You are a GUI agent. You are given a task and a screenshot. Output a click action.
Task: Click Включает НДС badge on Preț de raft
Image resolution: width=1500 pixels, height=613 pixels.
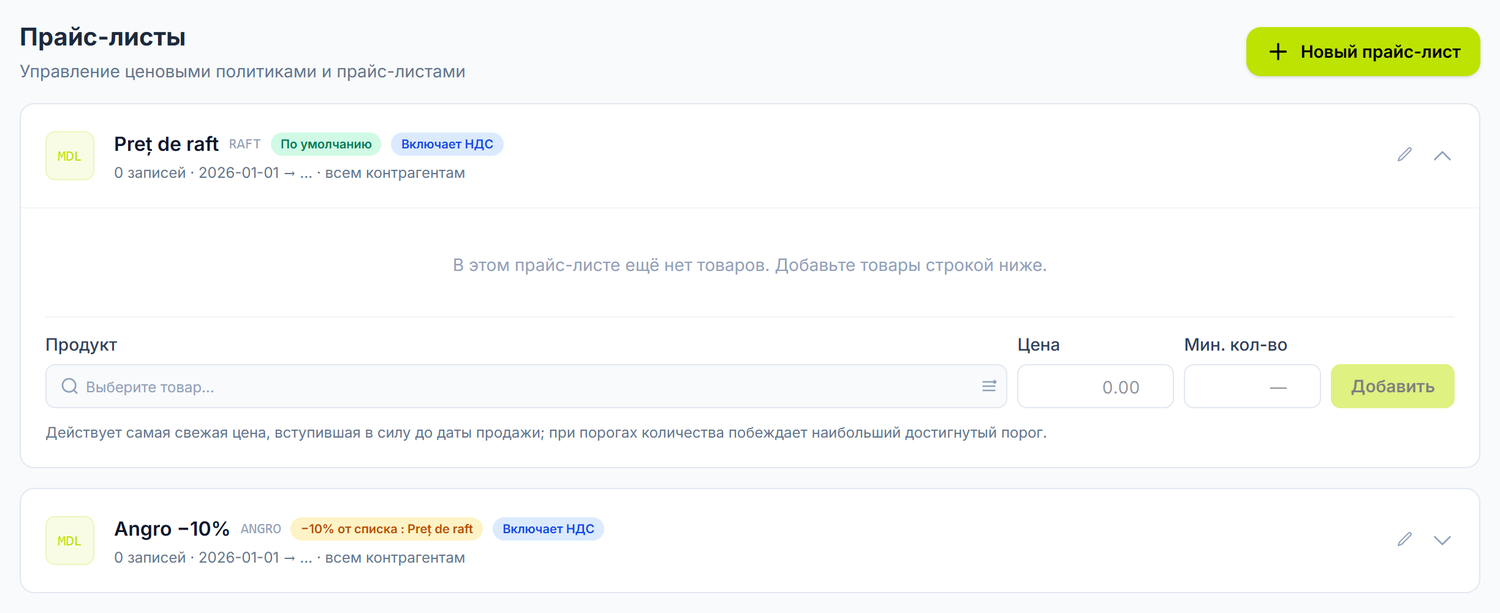tap(447, 144)
